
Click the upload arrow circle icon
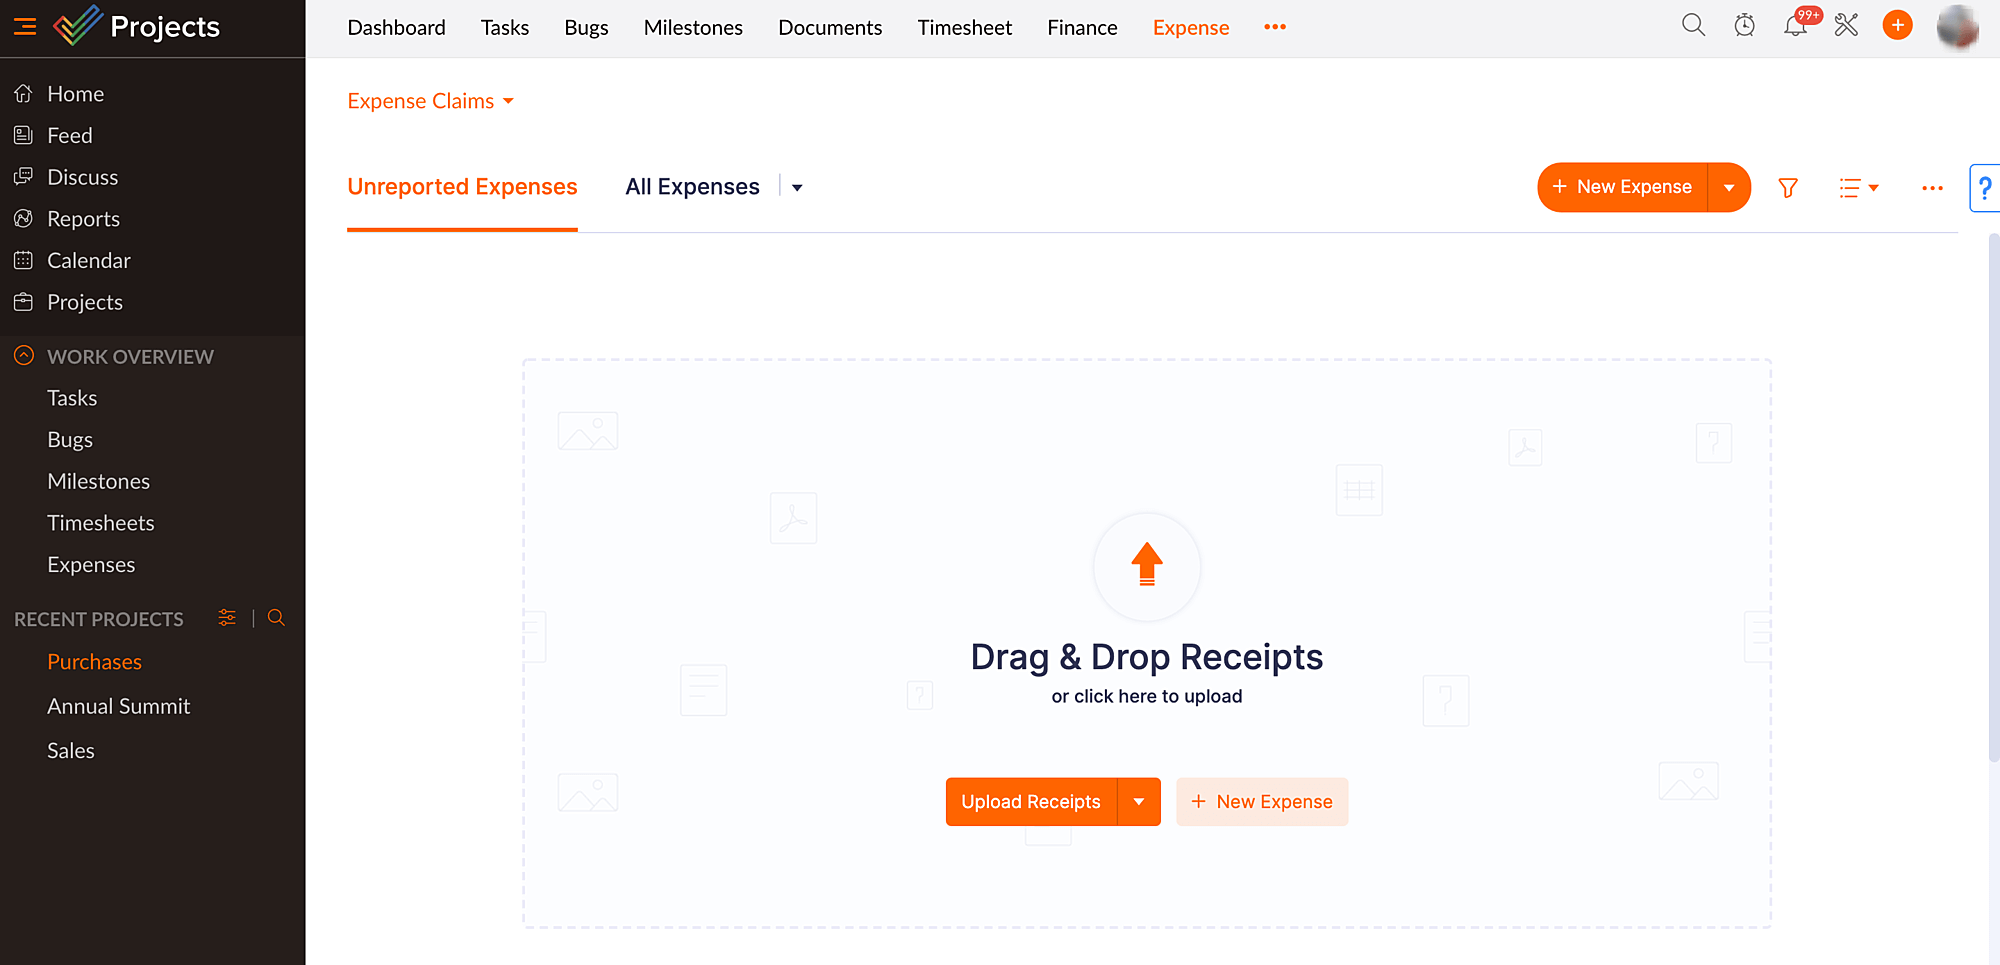tap(1147, 566)
